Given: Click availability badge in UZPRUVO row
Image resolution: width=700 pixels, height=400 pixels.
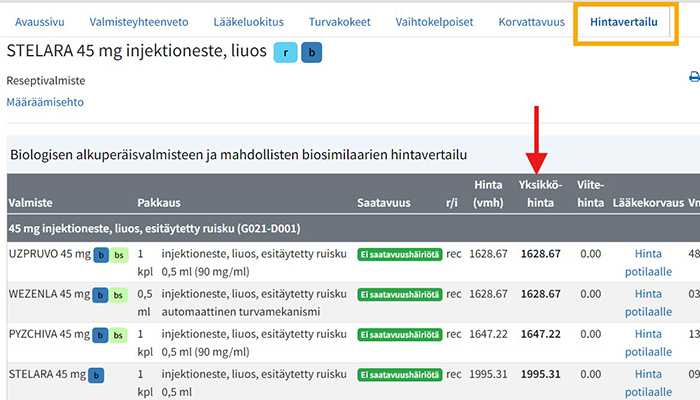Looking at the screenshot, I should [400, 254].
